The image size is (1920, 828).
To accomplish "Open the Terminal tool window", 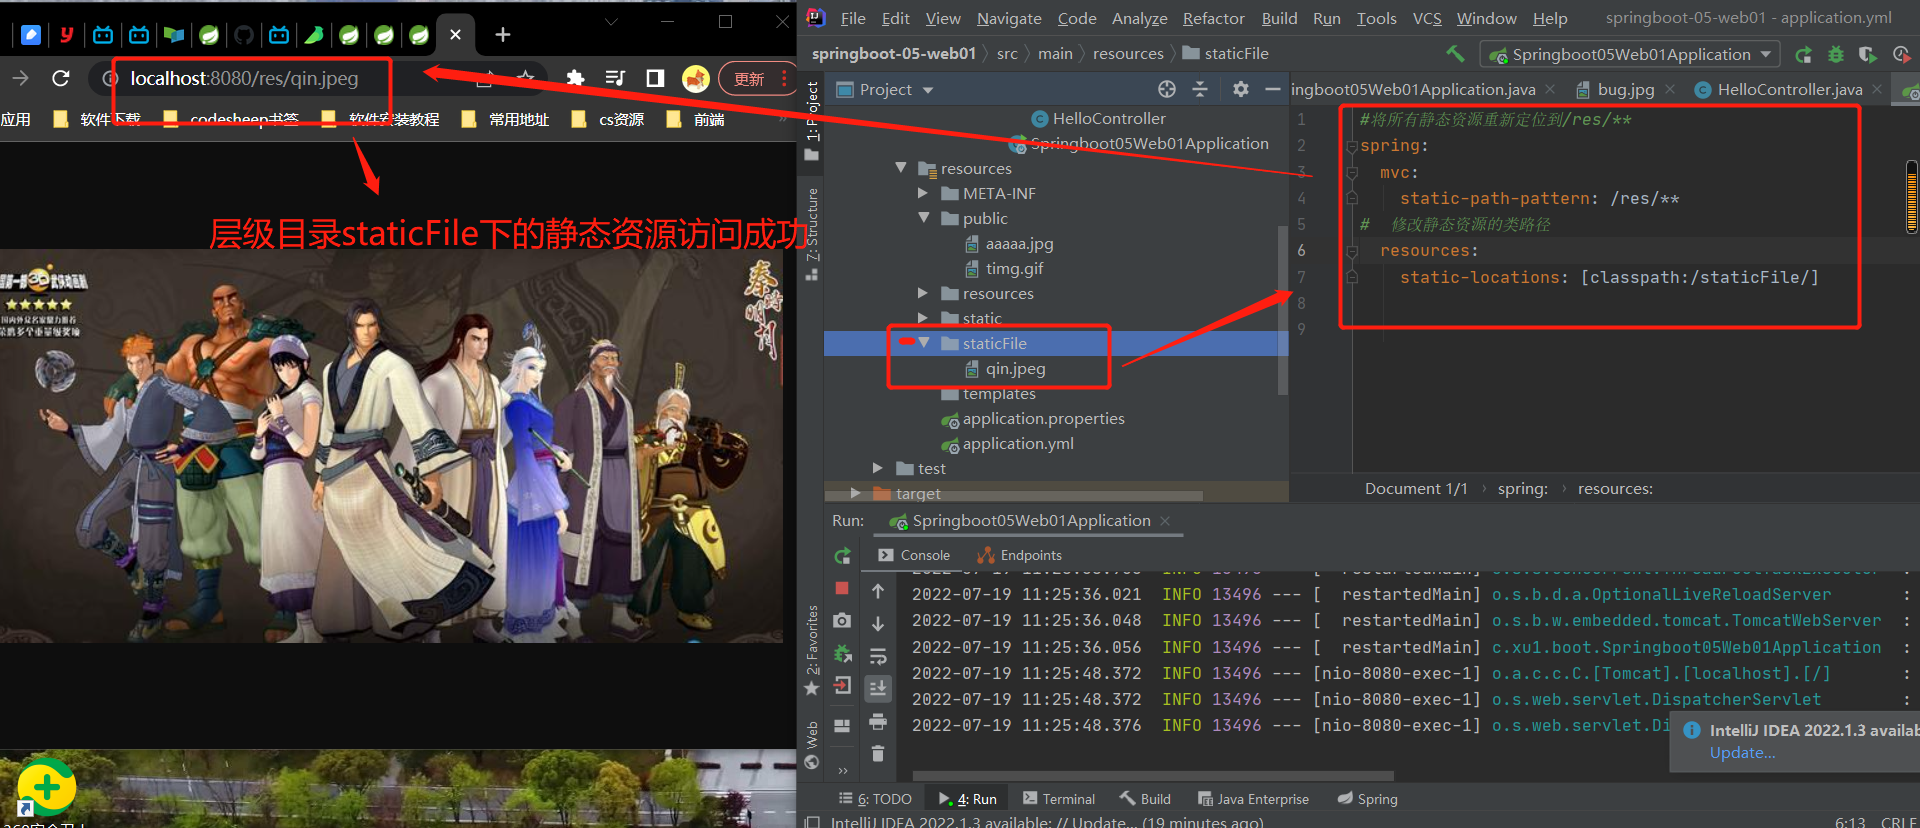I will point(1059,799).
